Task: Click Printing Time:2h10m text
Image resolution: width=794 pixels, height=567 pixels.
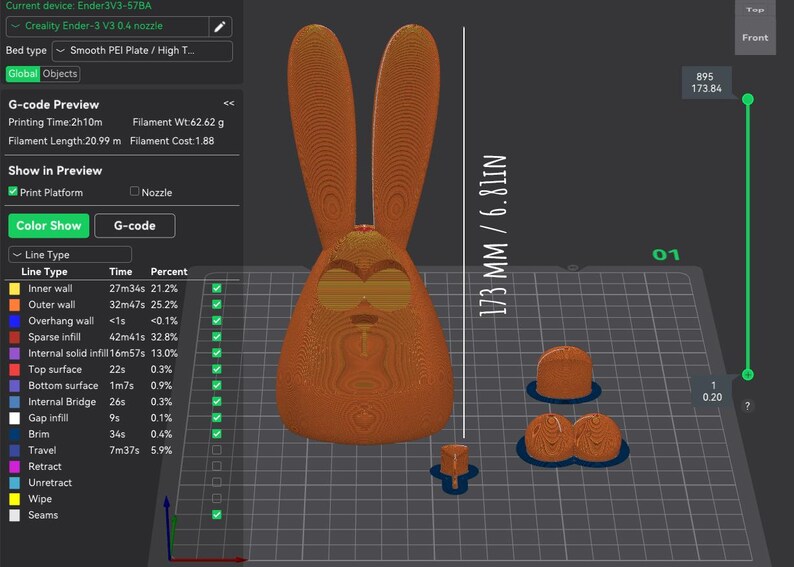Action: click(x=55, y=122)
